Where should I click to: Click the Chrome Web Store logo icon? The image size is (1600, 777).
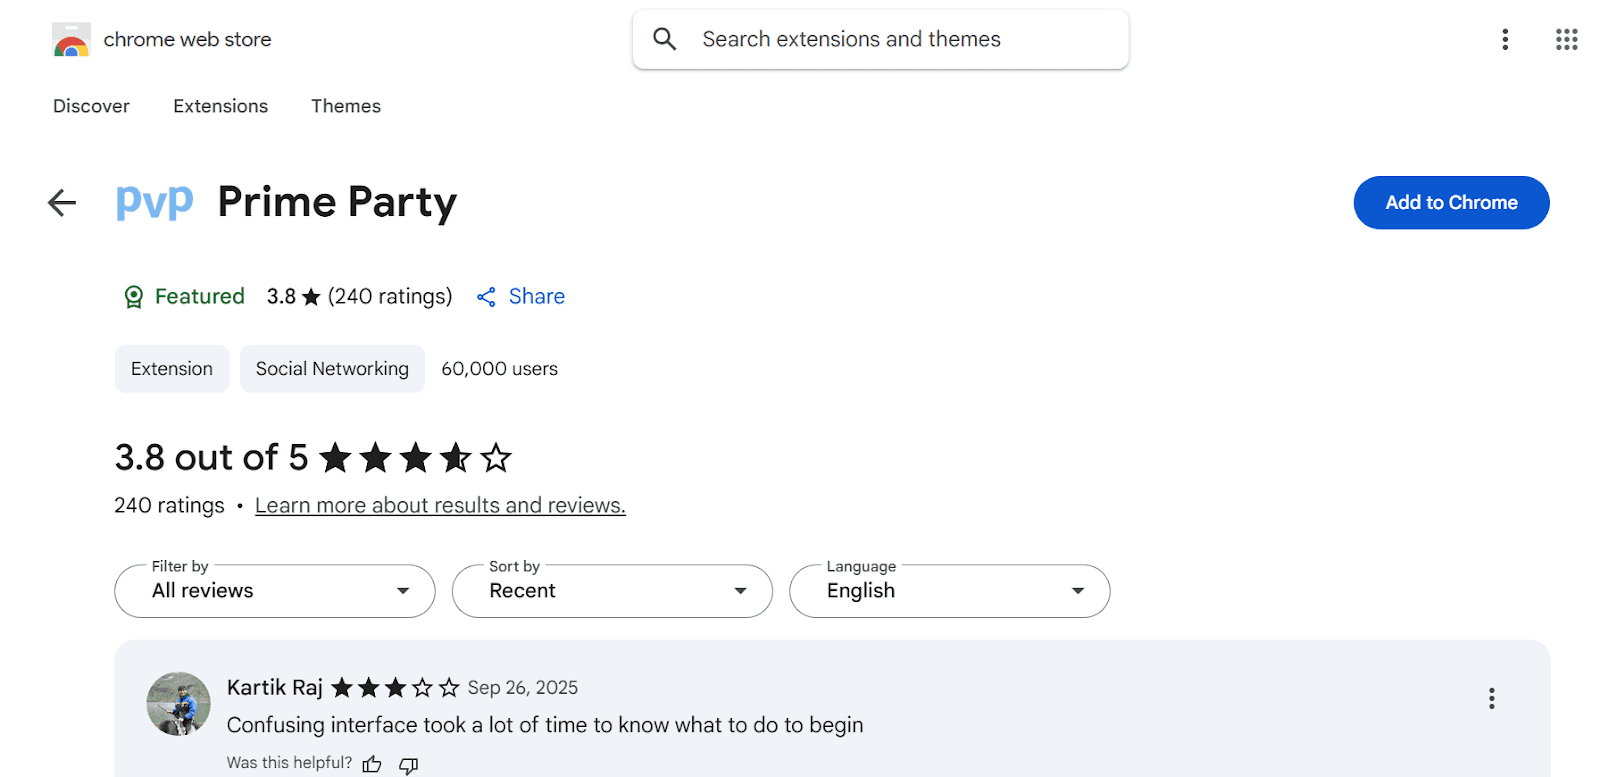click(71, 40)
